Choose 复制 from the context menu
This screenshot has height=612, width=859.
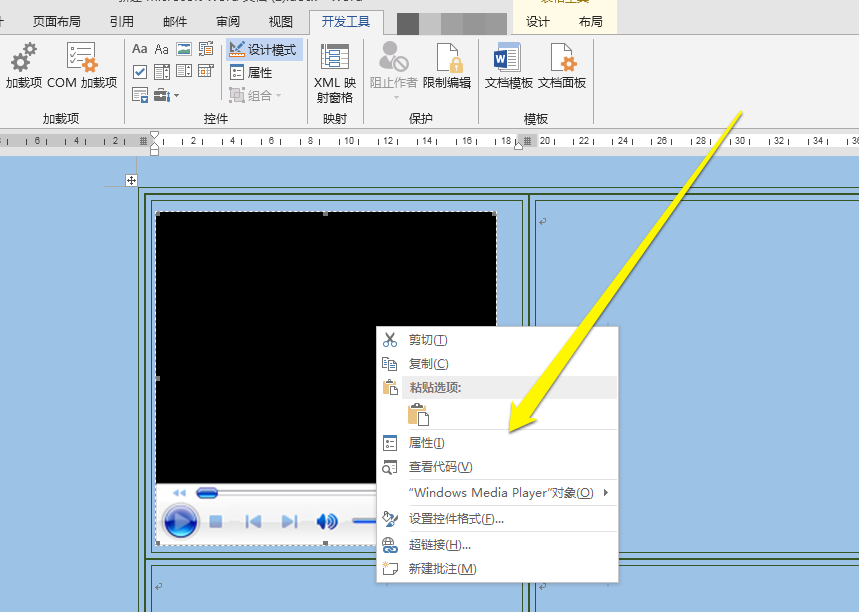pyautogui.click(x=497, y=364)
